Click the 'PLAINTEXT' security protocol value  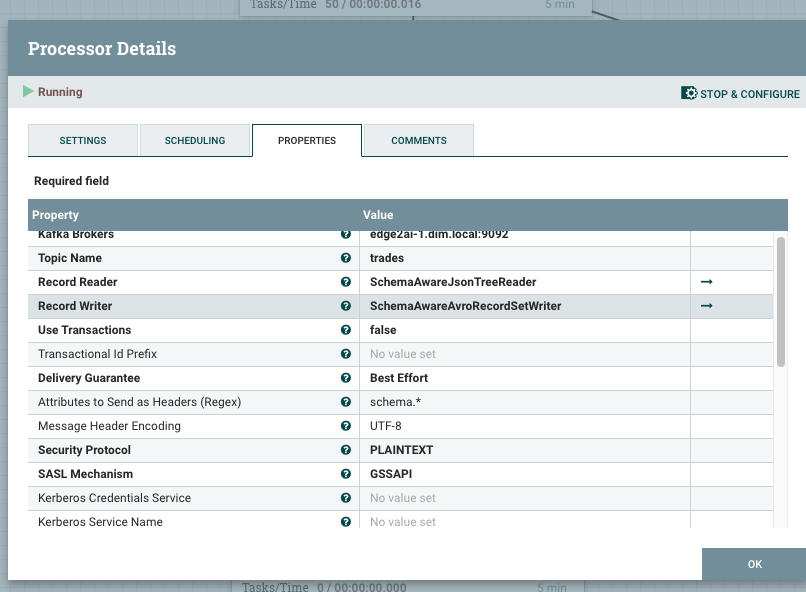(401, 450)
